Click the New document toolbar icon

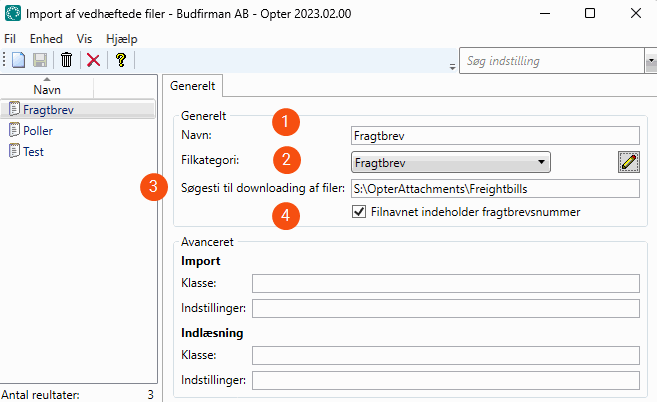click(x=19, y=60)
